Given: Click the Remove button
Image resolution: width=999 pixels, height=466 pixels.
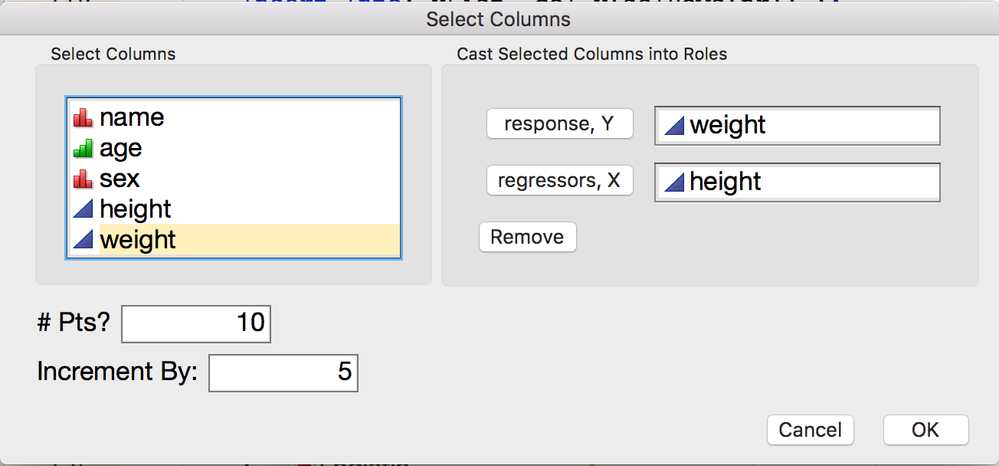Looking at the screenshot, I should [528, 237].
